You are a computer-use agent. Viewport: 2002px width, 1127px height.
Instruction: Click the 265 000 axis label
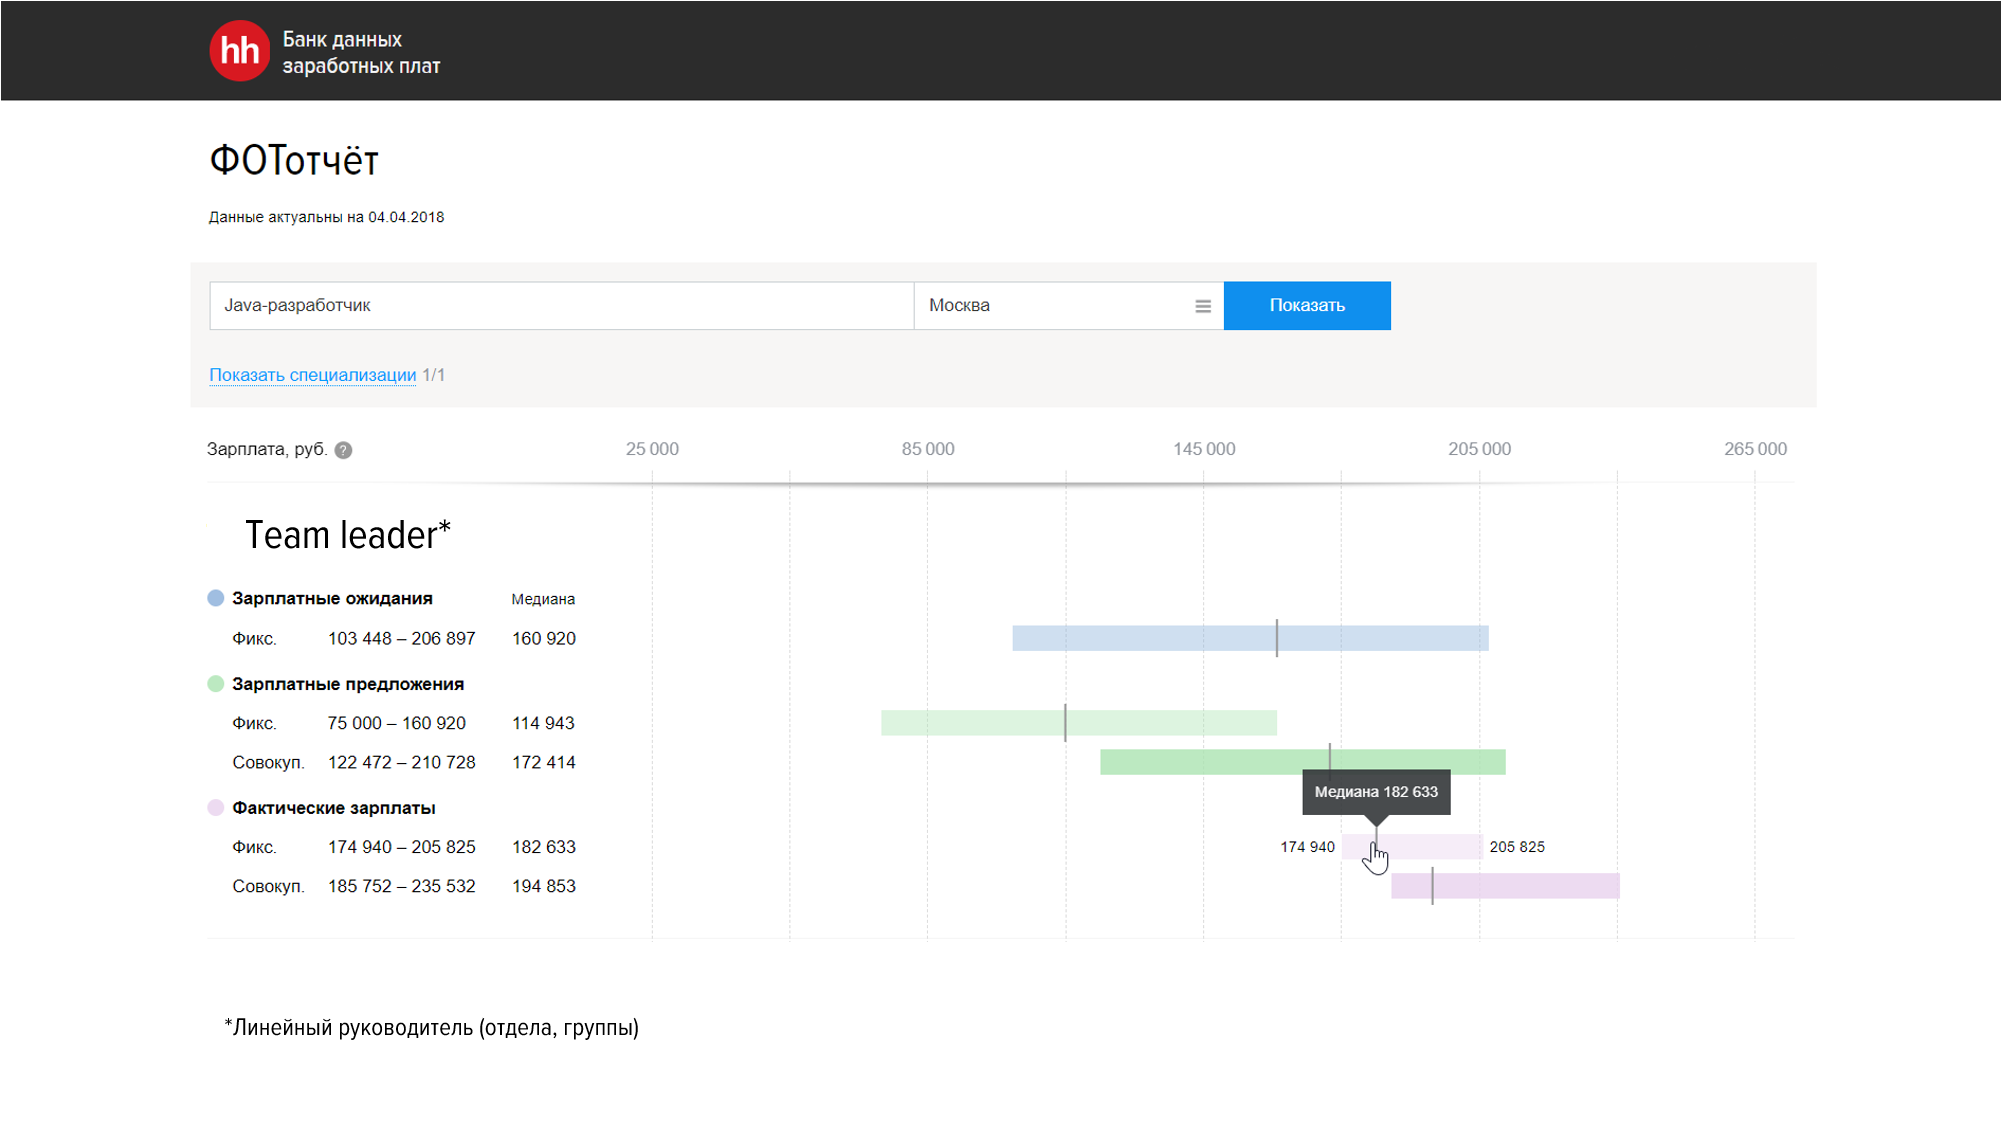pos(1755,449)
